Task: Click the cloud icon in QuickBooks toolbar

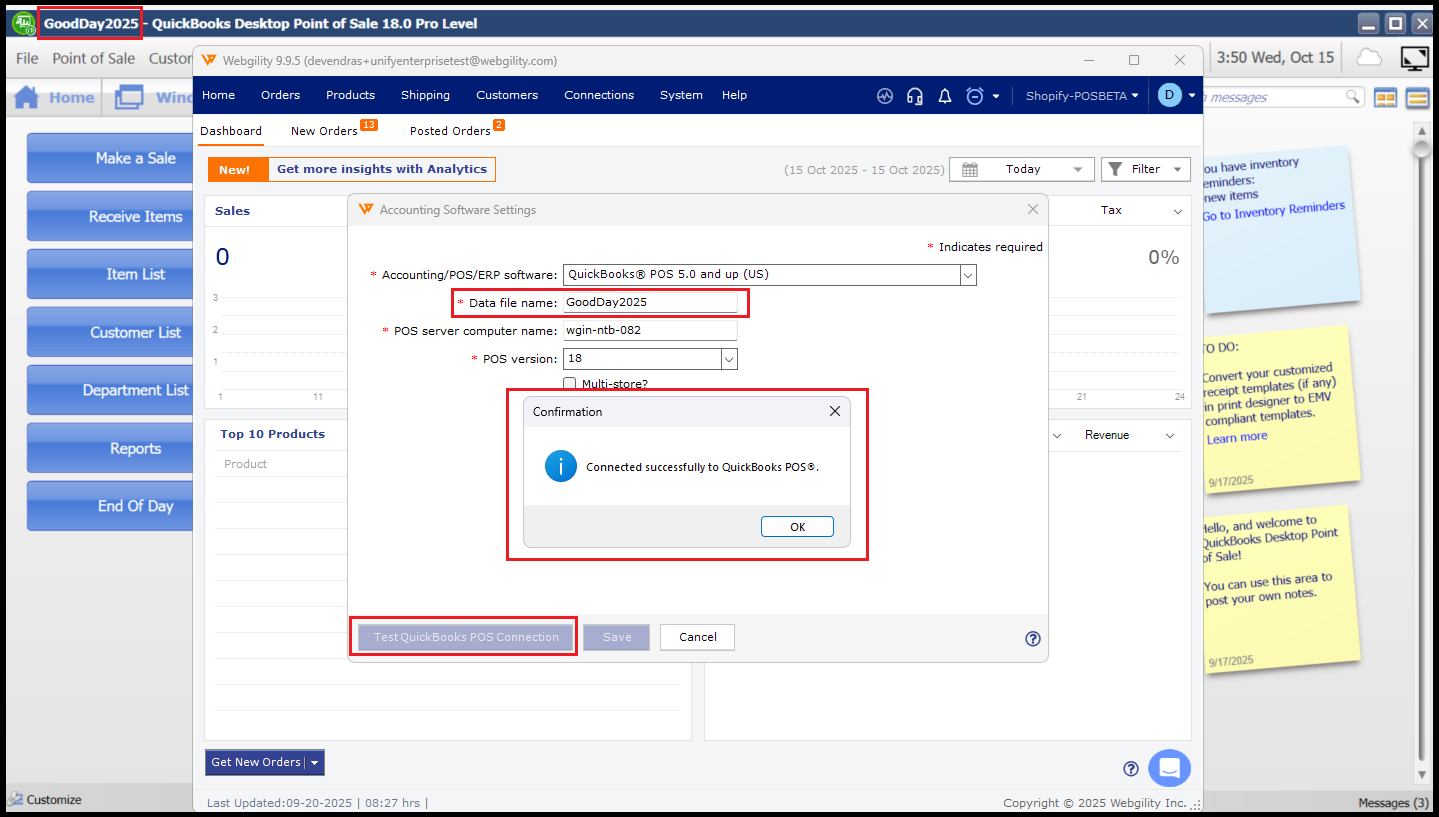Action: tap(1368, 57)
